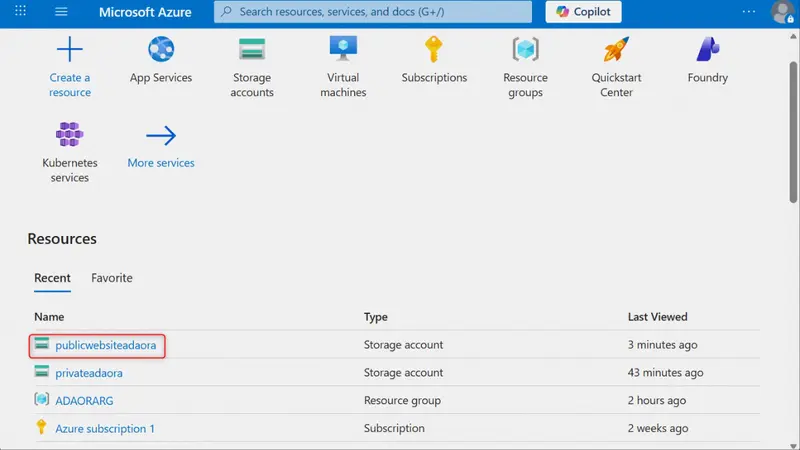Click the scrollbar down arrow

coord(793,446)
